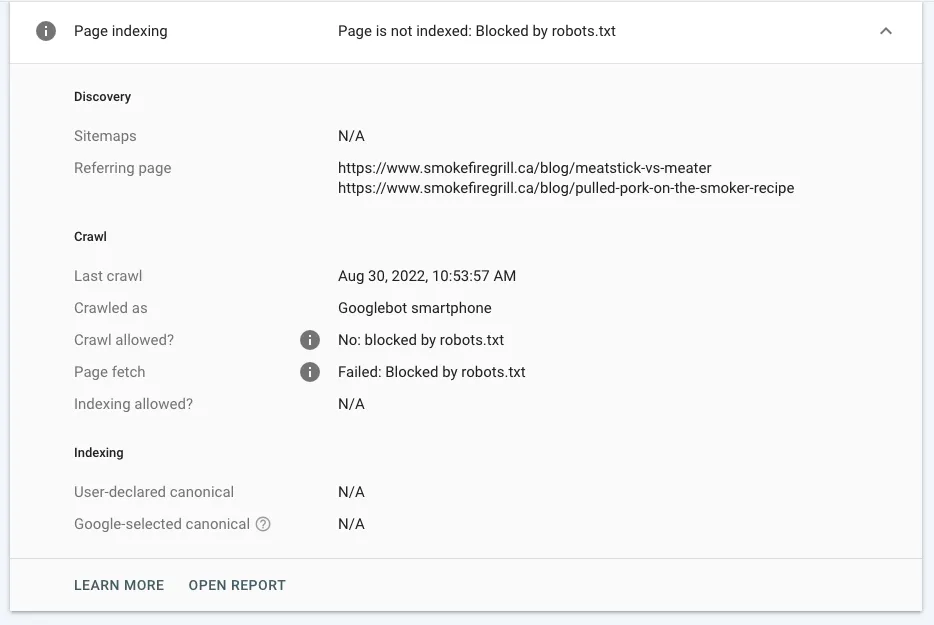The image size is (934, 625).
Task: Select the meatstick-vs-meater referring page URL
Action: pyautogui.click(x=524, y=168)
